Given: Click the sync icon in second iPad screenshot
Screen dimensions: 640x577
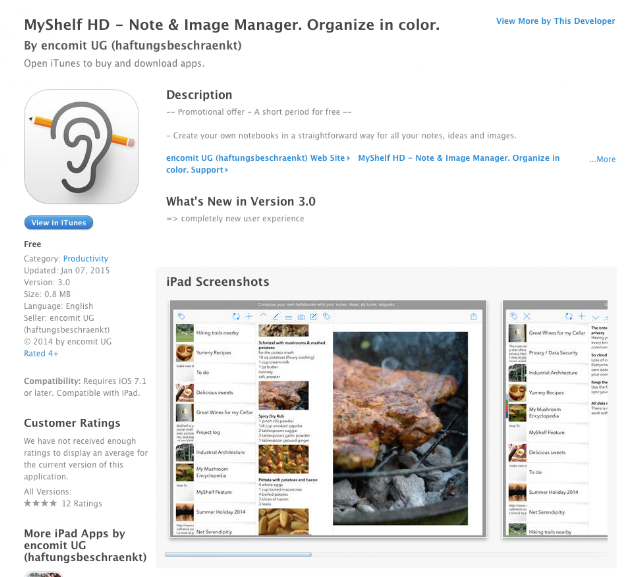Looking at the screenshot, I should (x=569, y=316).
